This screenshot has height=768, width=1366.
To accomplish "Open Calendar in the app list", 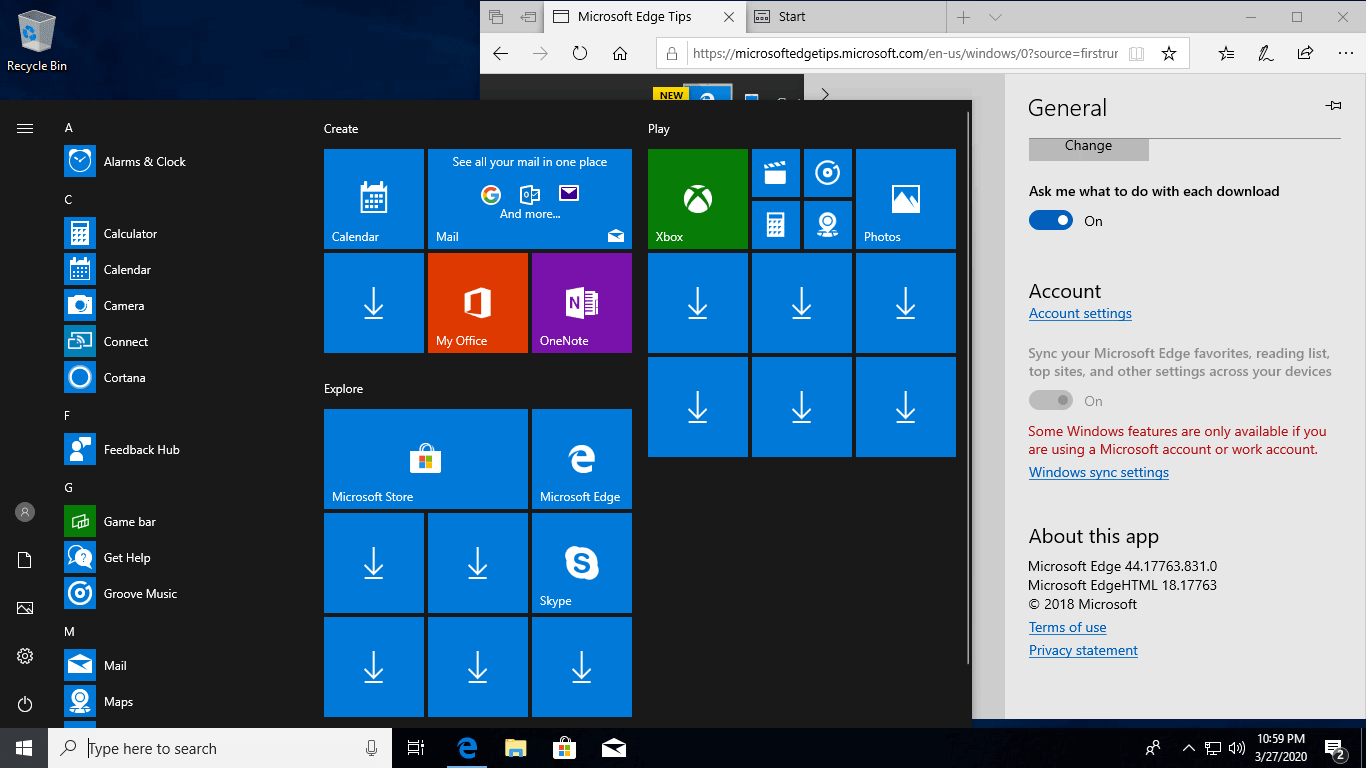I will coord(180,270).
